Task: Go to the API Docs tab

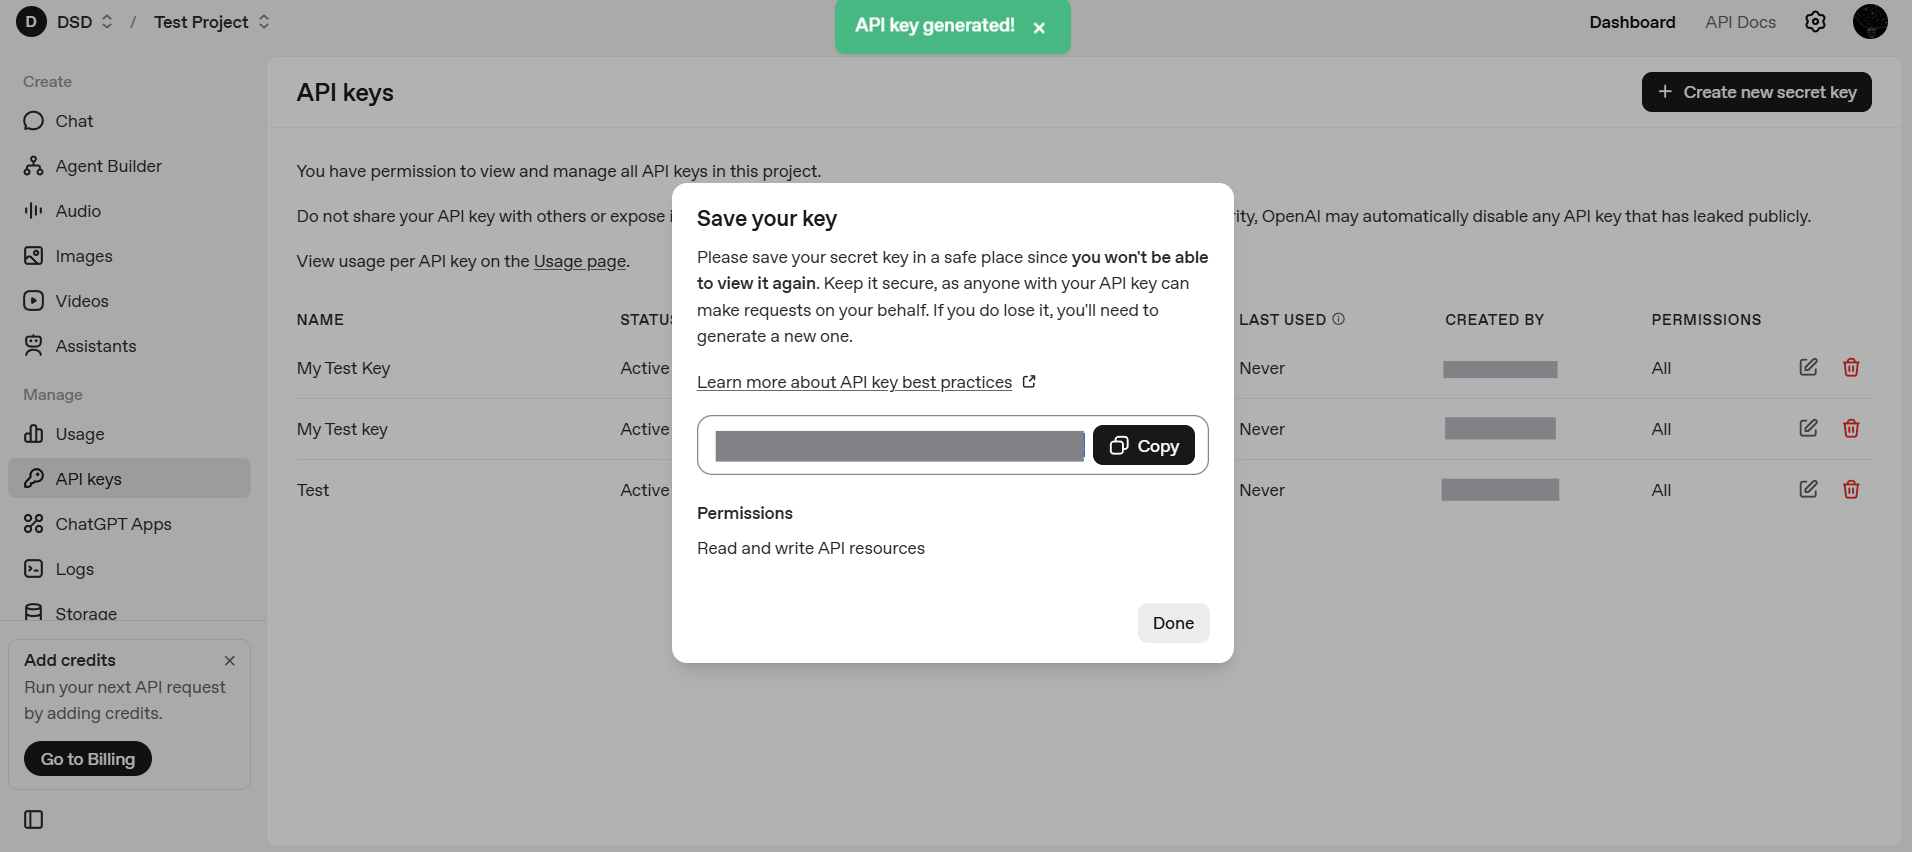Action: (x=1740, y=22)
